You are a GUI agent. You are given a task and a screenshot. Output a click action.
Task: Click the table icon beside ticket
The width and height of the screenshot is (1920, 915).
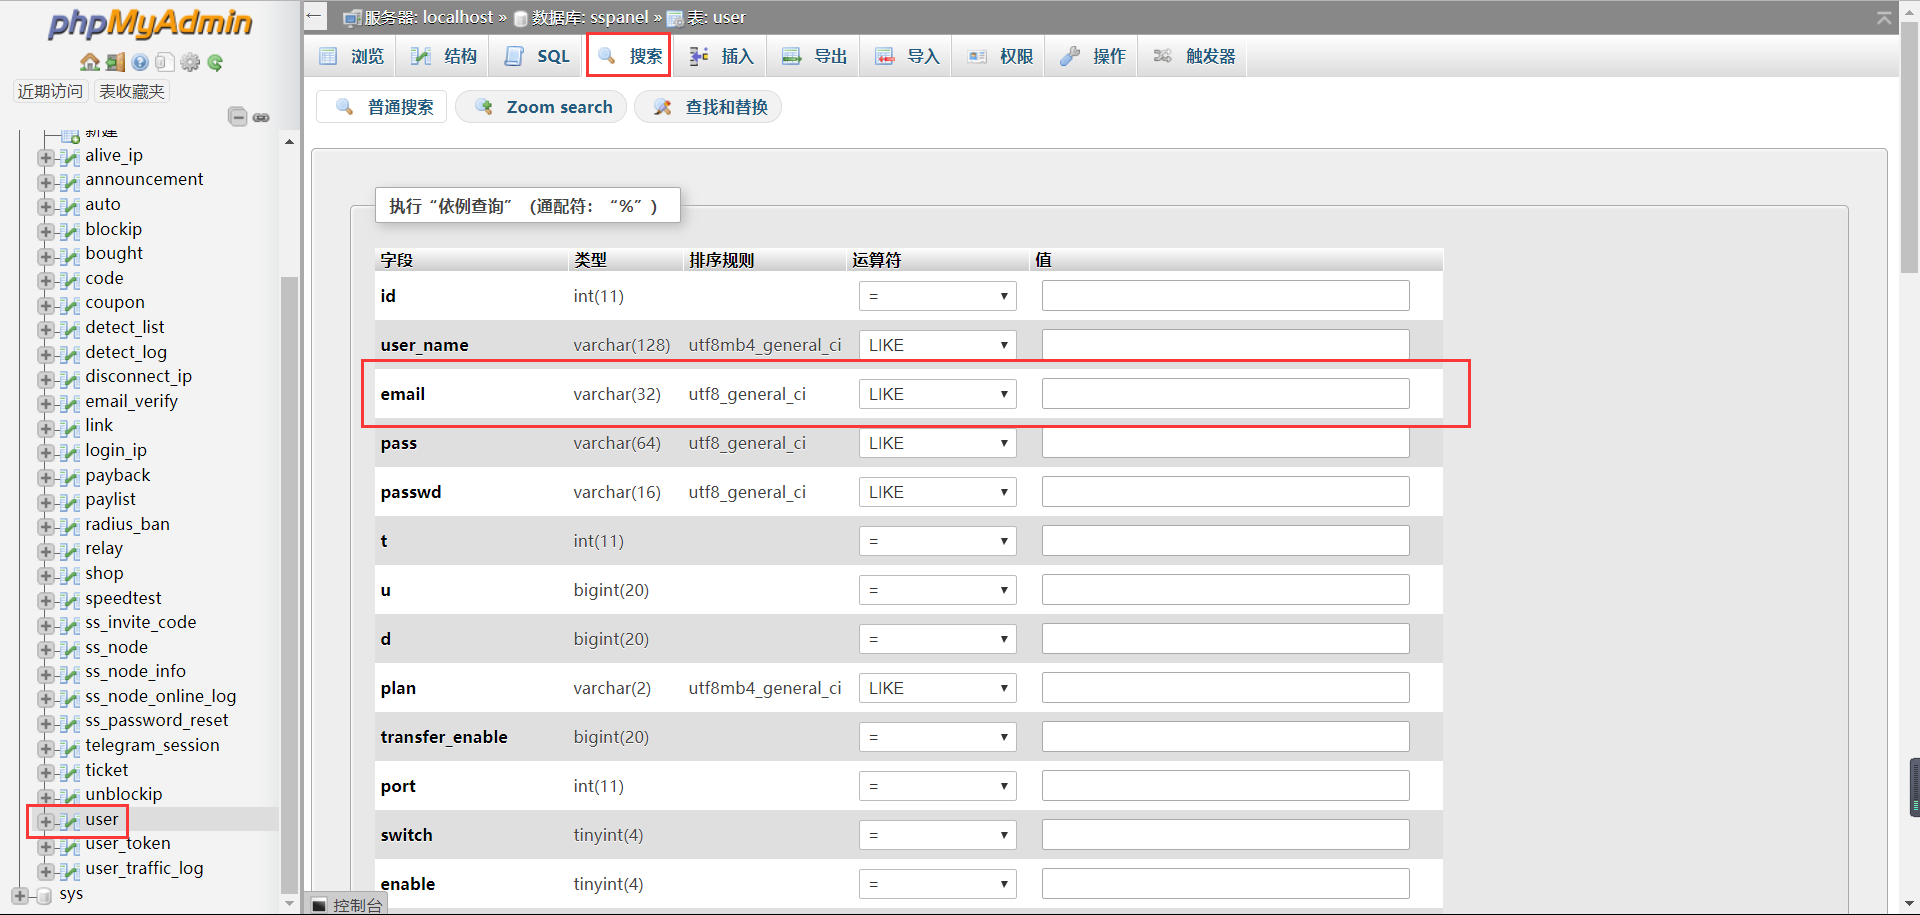click(69, 771)
